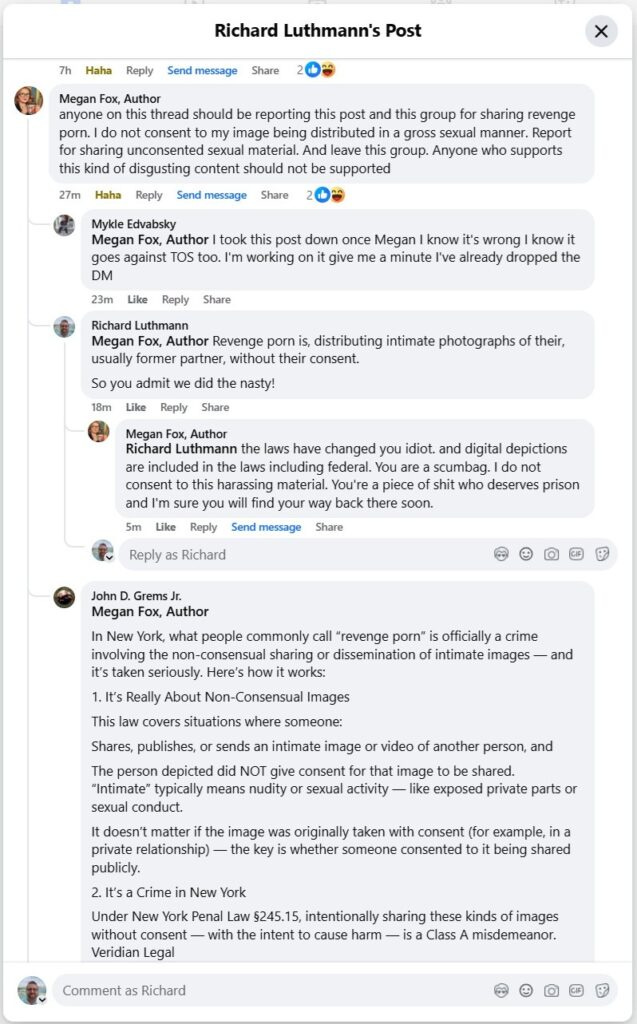Attach a photo to your reply
This screenshot has width=637, height=1024.
[551, 554]
